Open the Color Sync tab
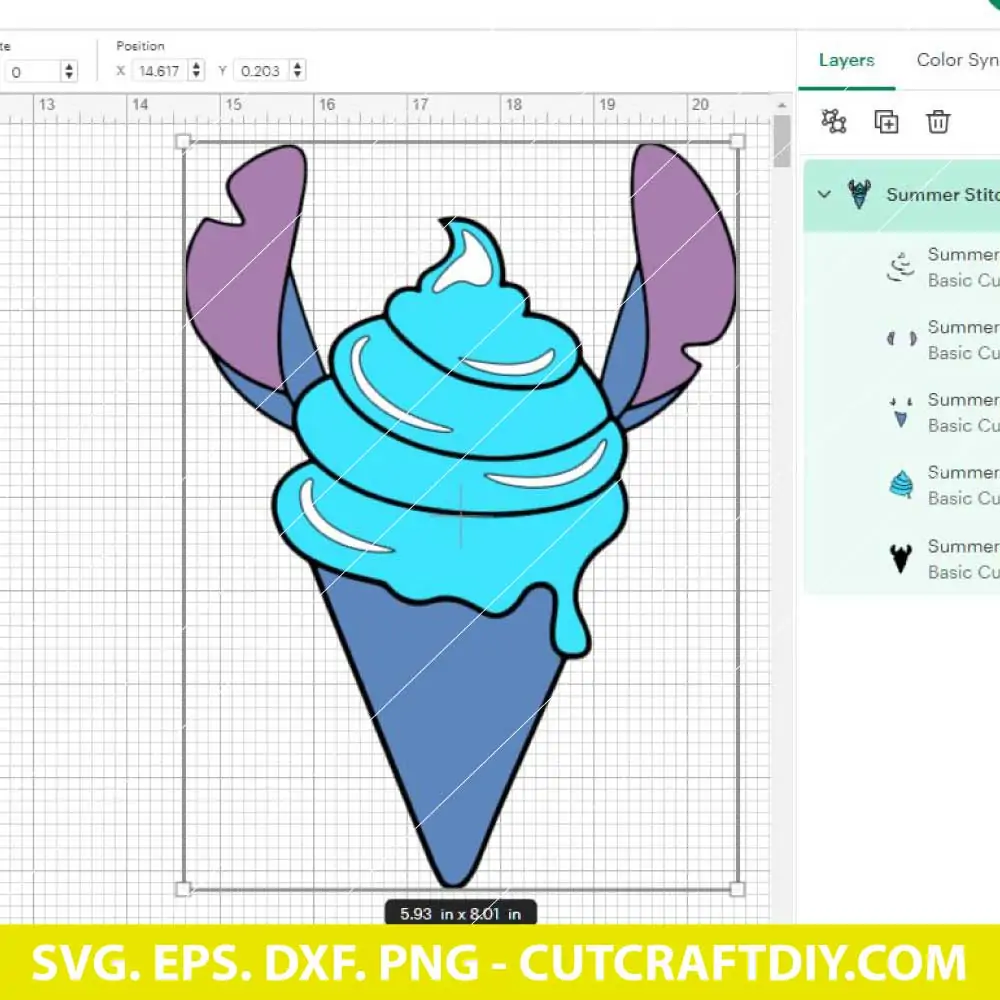 tap(958, 60)
